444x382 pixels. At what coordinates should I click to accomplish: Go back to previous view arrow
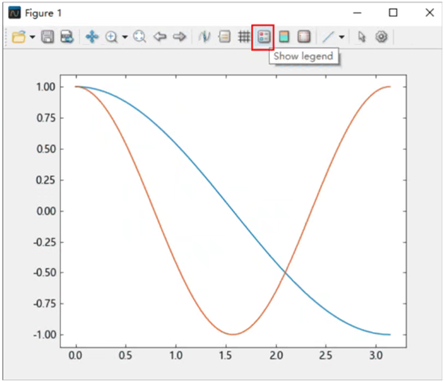point(160,37)
